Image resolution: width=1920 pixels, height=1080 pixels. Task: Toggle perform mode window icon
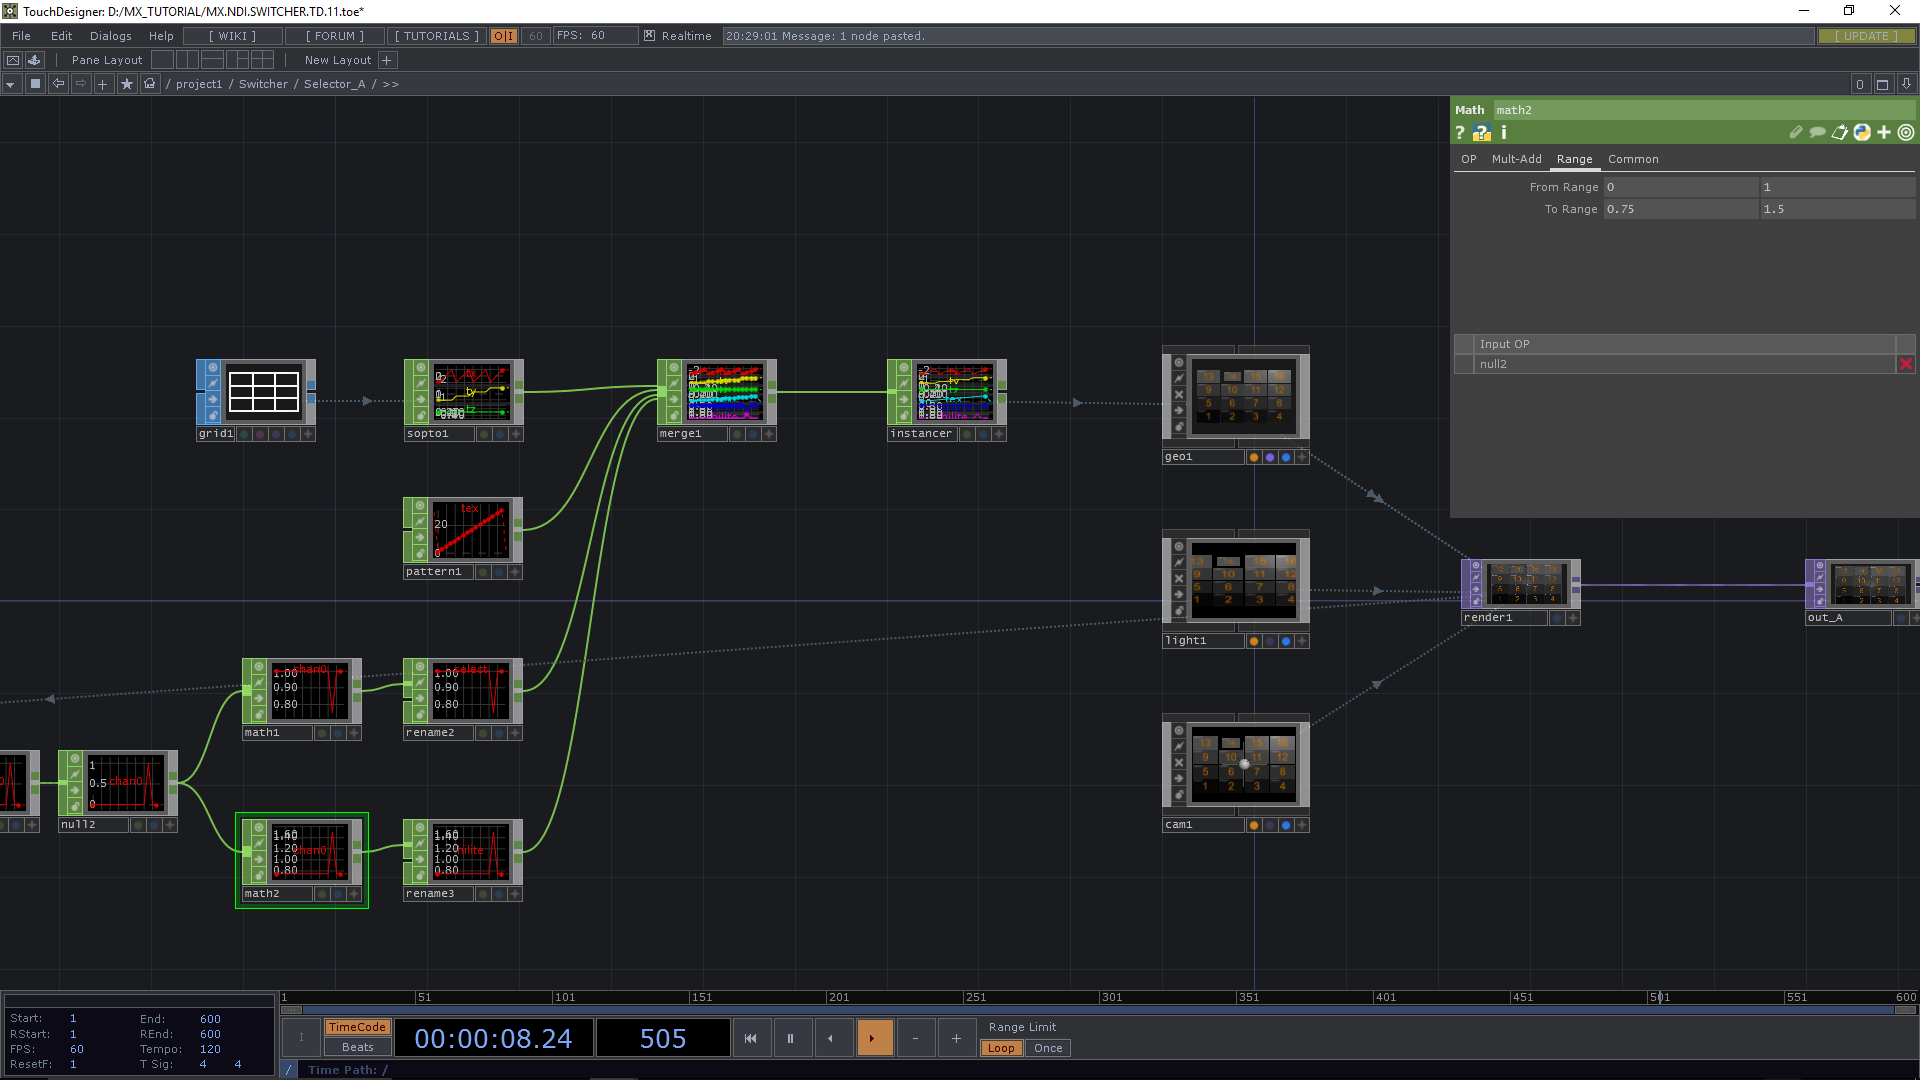click(13, 60)
